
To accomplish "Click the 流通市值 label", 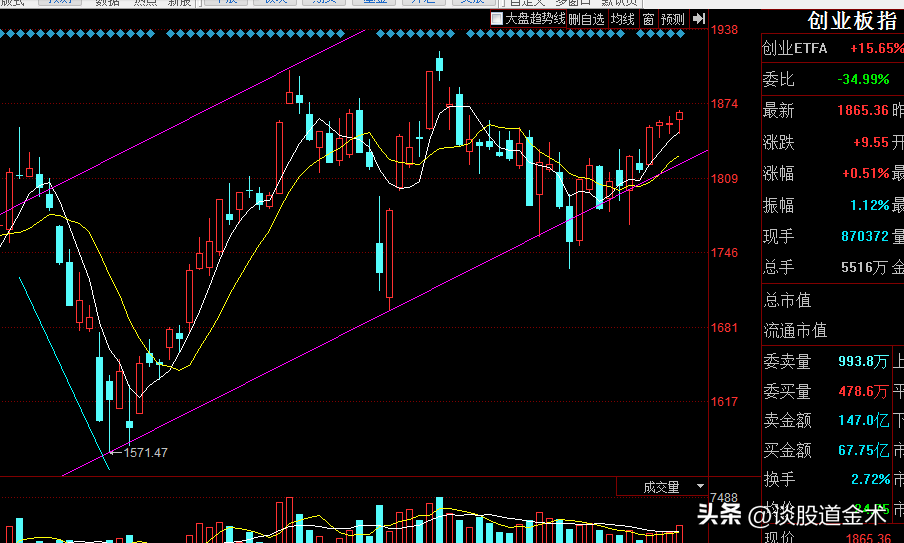I will 795,330.
